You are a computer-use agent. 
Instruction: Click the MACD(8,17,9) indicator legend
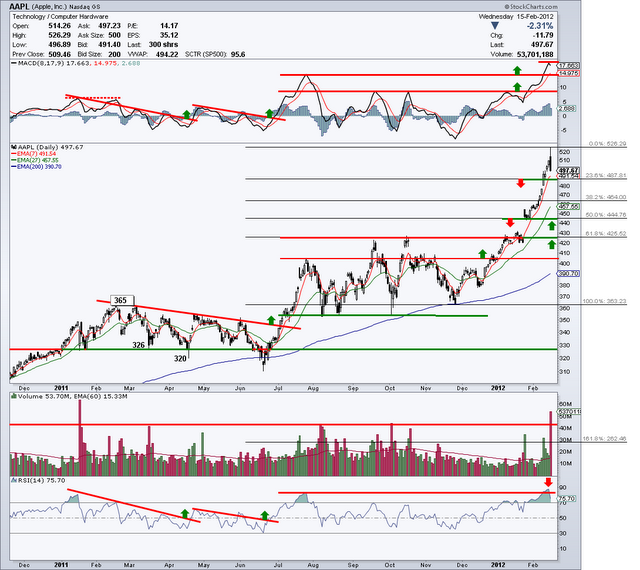(x=76, y=63)
